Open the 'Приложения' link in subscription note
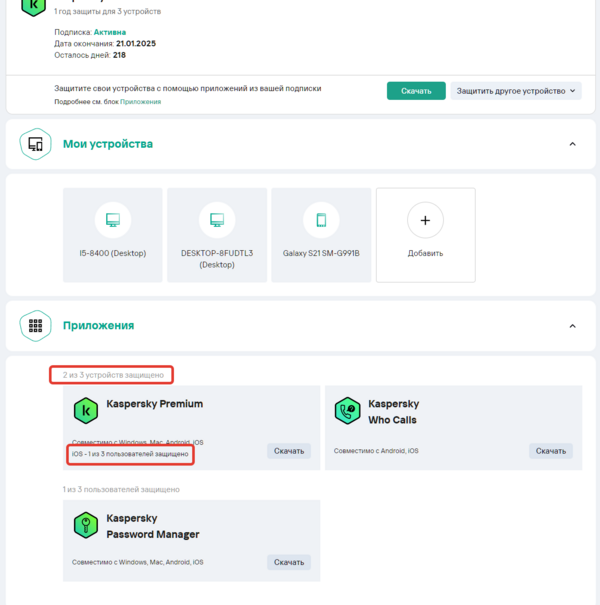 pos(141,101)
